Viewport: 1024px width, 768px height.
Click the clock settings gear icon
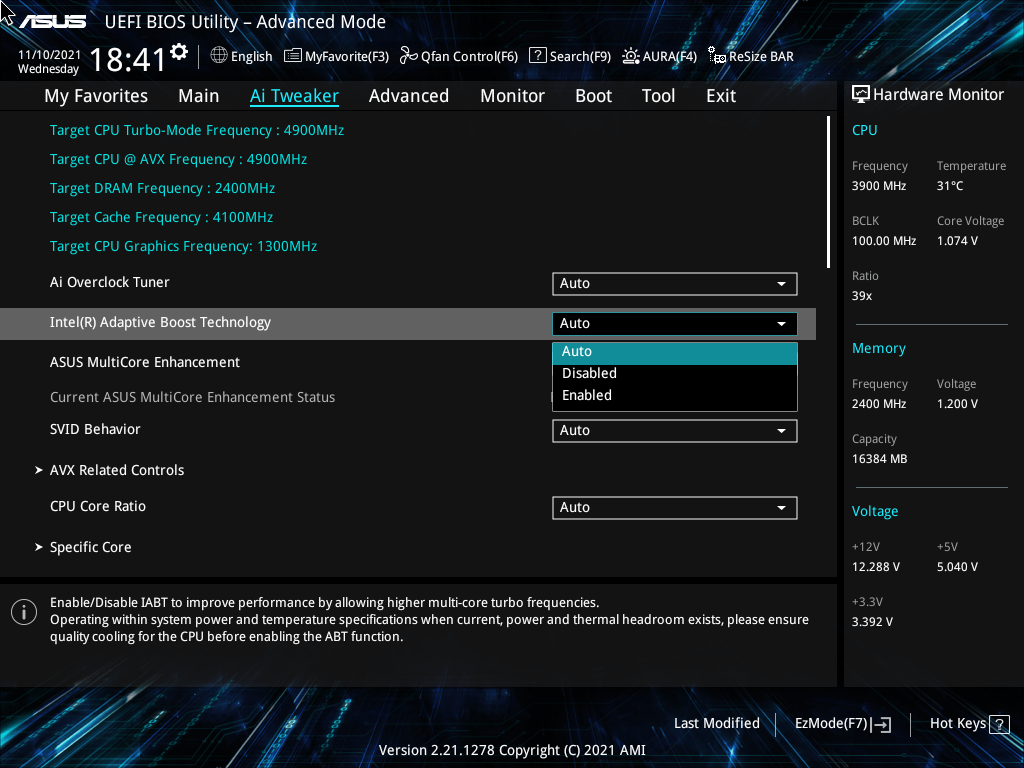(179, 51)
